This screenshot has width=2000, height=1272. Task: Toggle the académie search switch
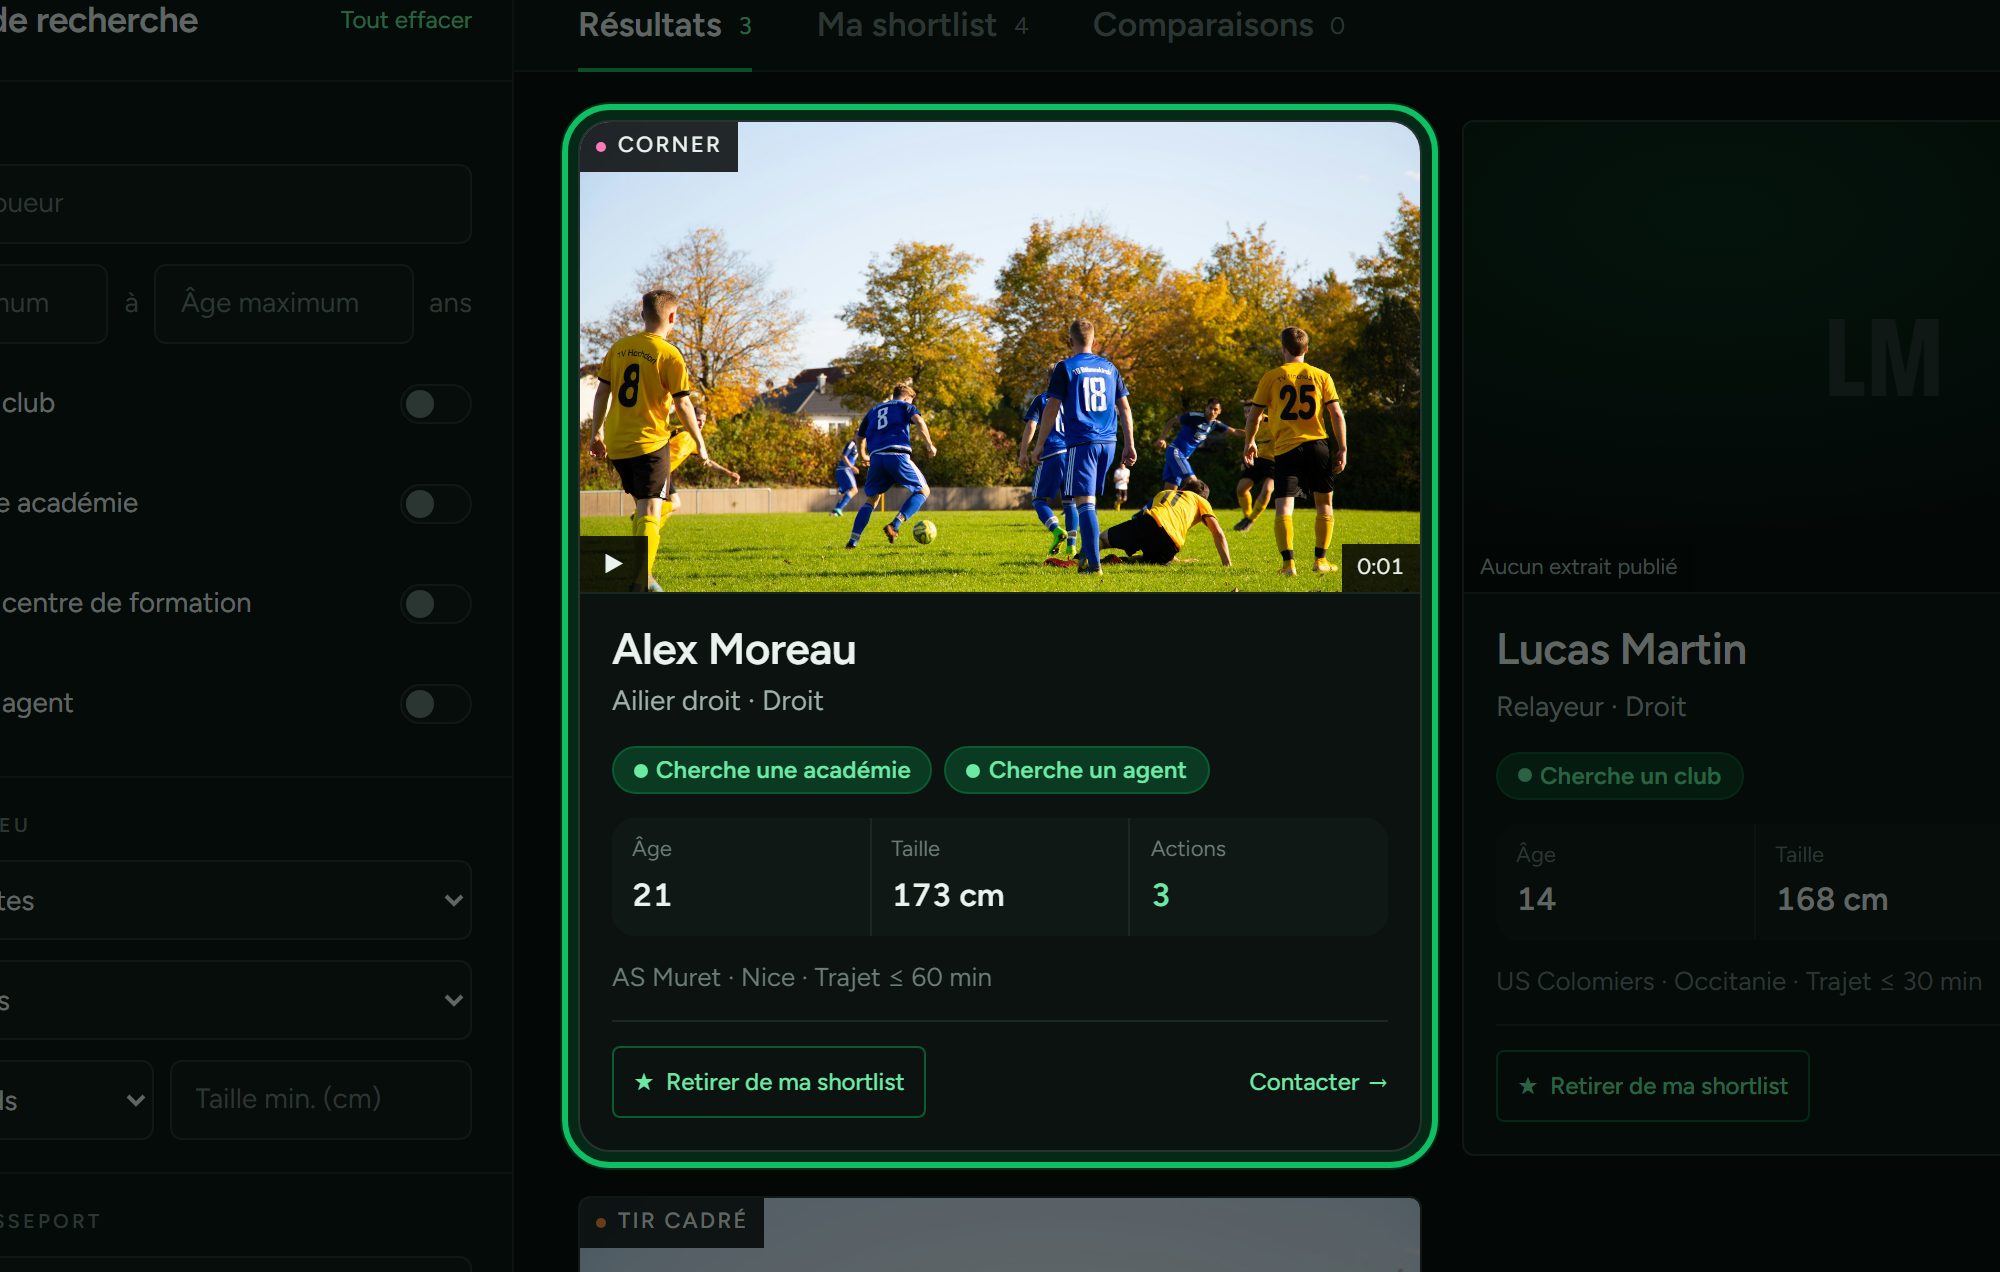click(435, 504)
